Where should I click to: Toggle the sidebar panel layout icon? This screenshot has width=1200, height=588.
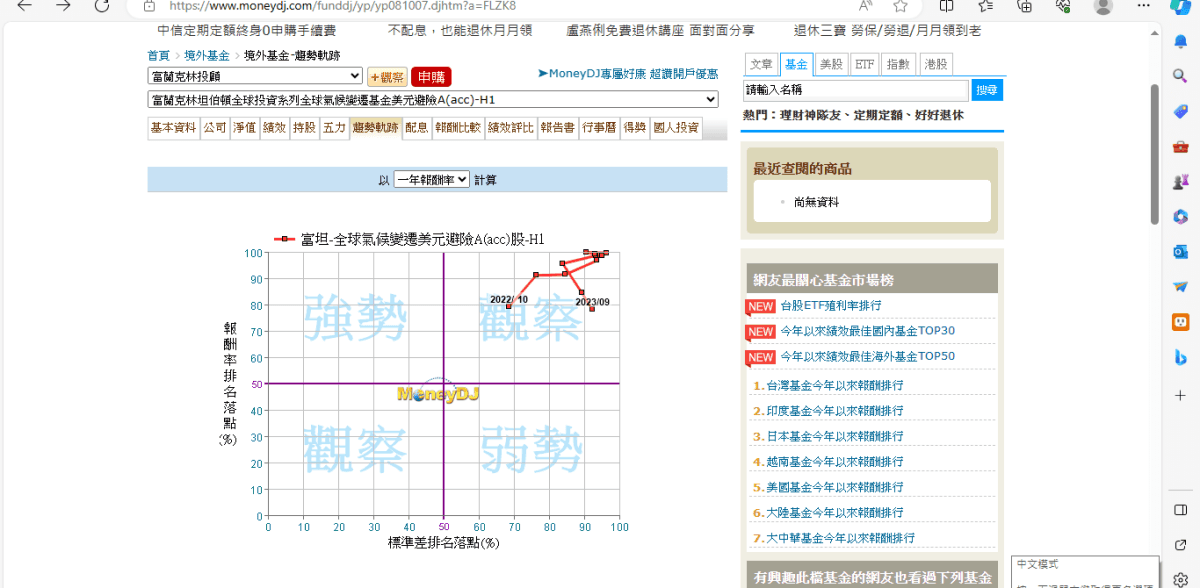click(1180, 510)
